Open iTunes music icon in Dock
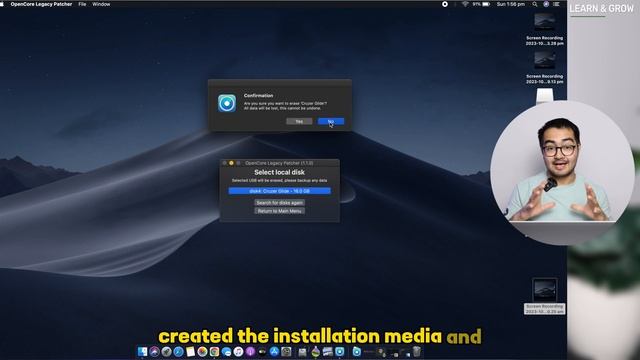640x360 pixels. click(238, 351)
